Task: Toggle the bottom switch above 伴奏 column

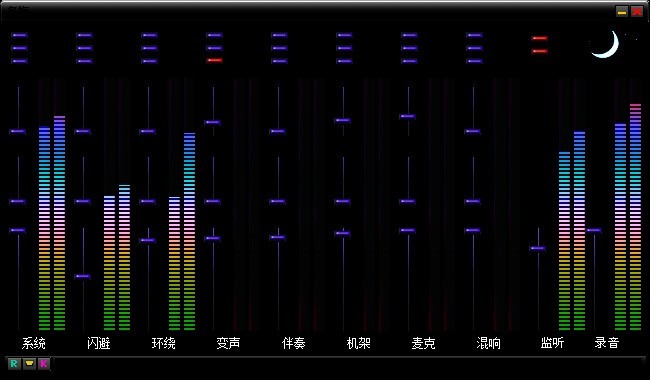Action: [x=279, y=61]
